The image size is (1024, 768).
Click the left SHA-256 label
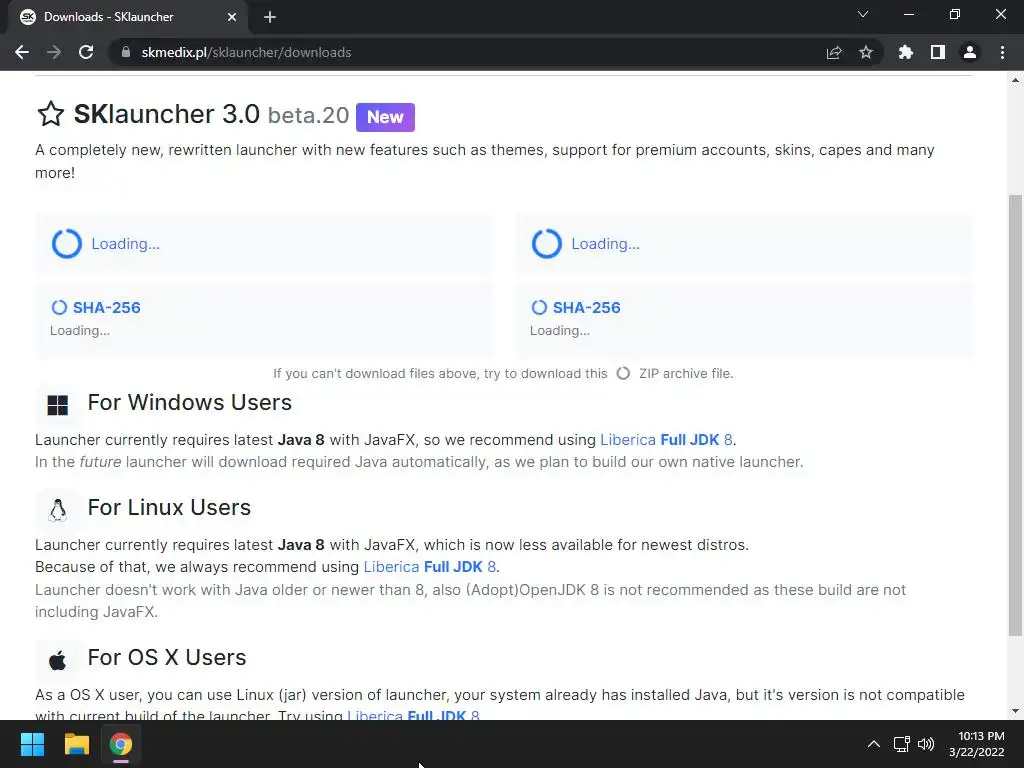pos(106,308)
